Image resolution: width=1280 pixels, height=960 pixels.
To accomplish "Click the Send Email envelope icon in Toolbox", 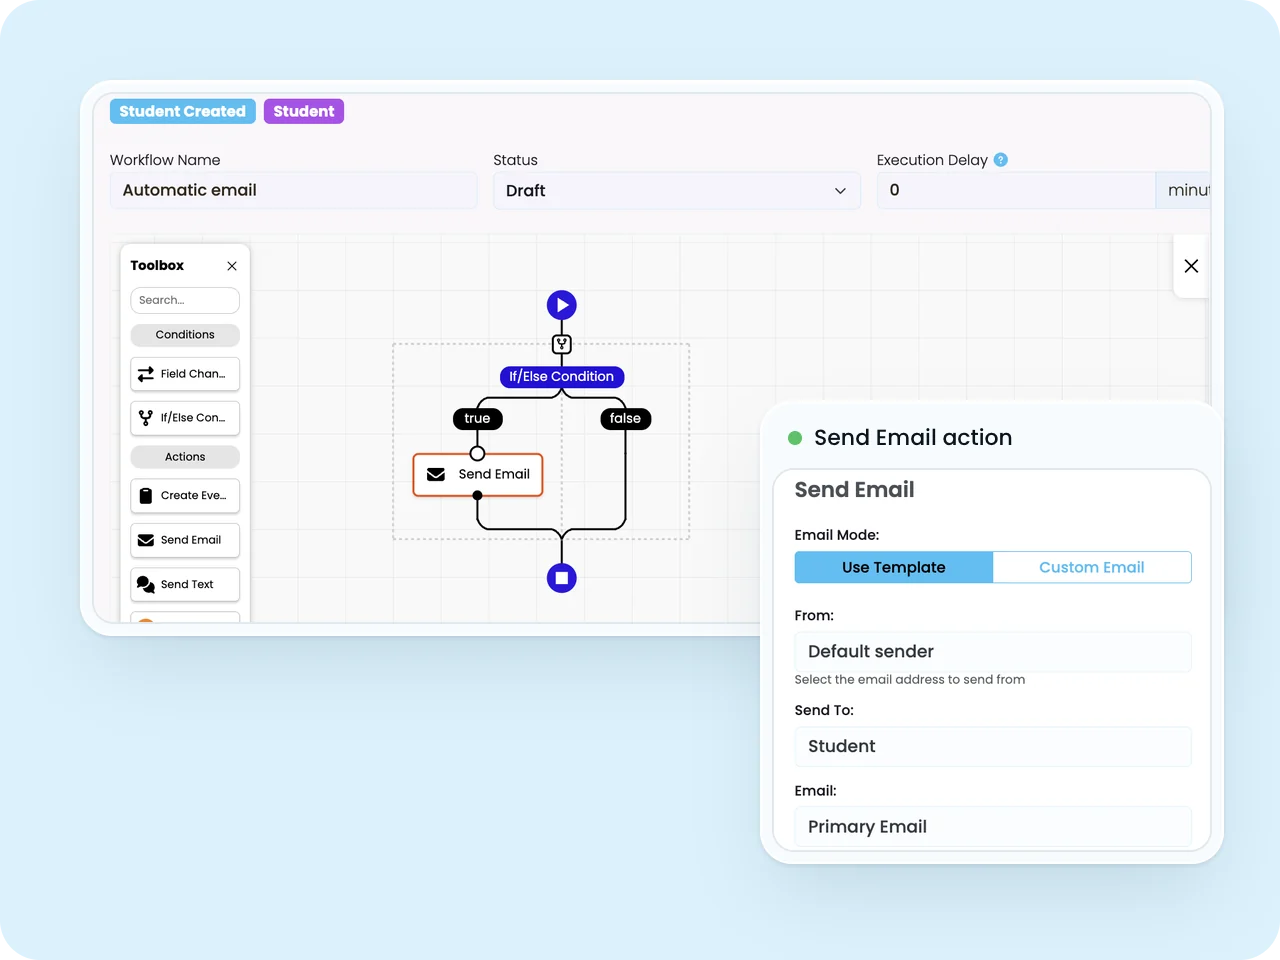I will 146,540.
